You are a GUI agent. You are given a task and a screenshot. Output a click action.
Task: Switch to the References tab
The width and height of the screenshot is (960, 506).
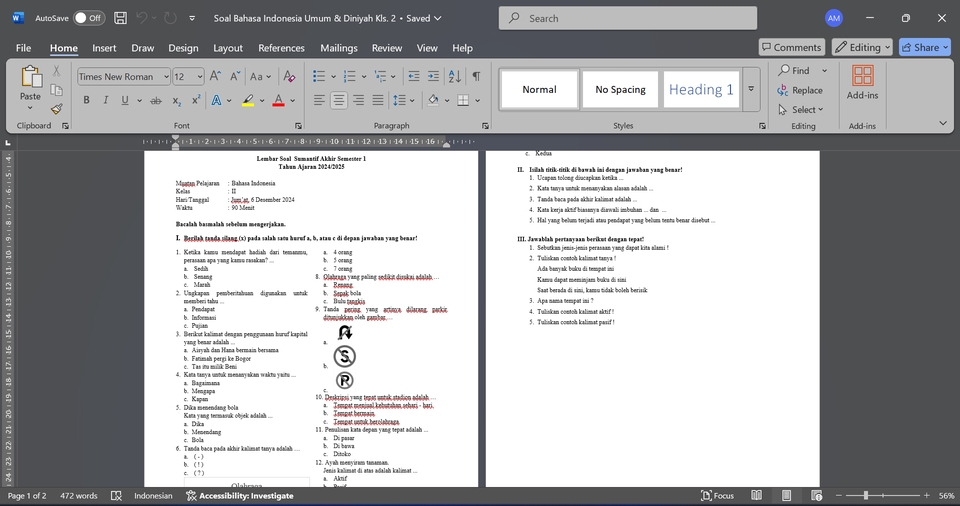[x=281, y=48]
